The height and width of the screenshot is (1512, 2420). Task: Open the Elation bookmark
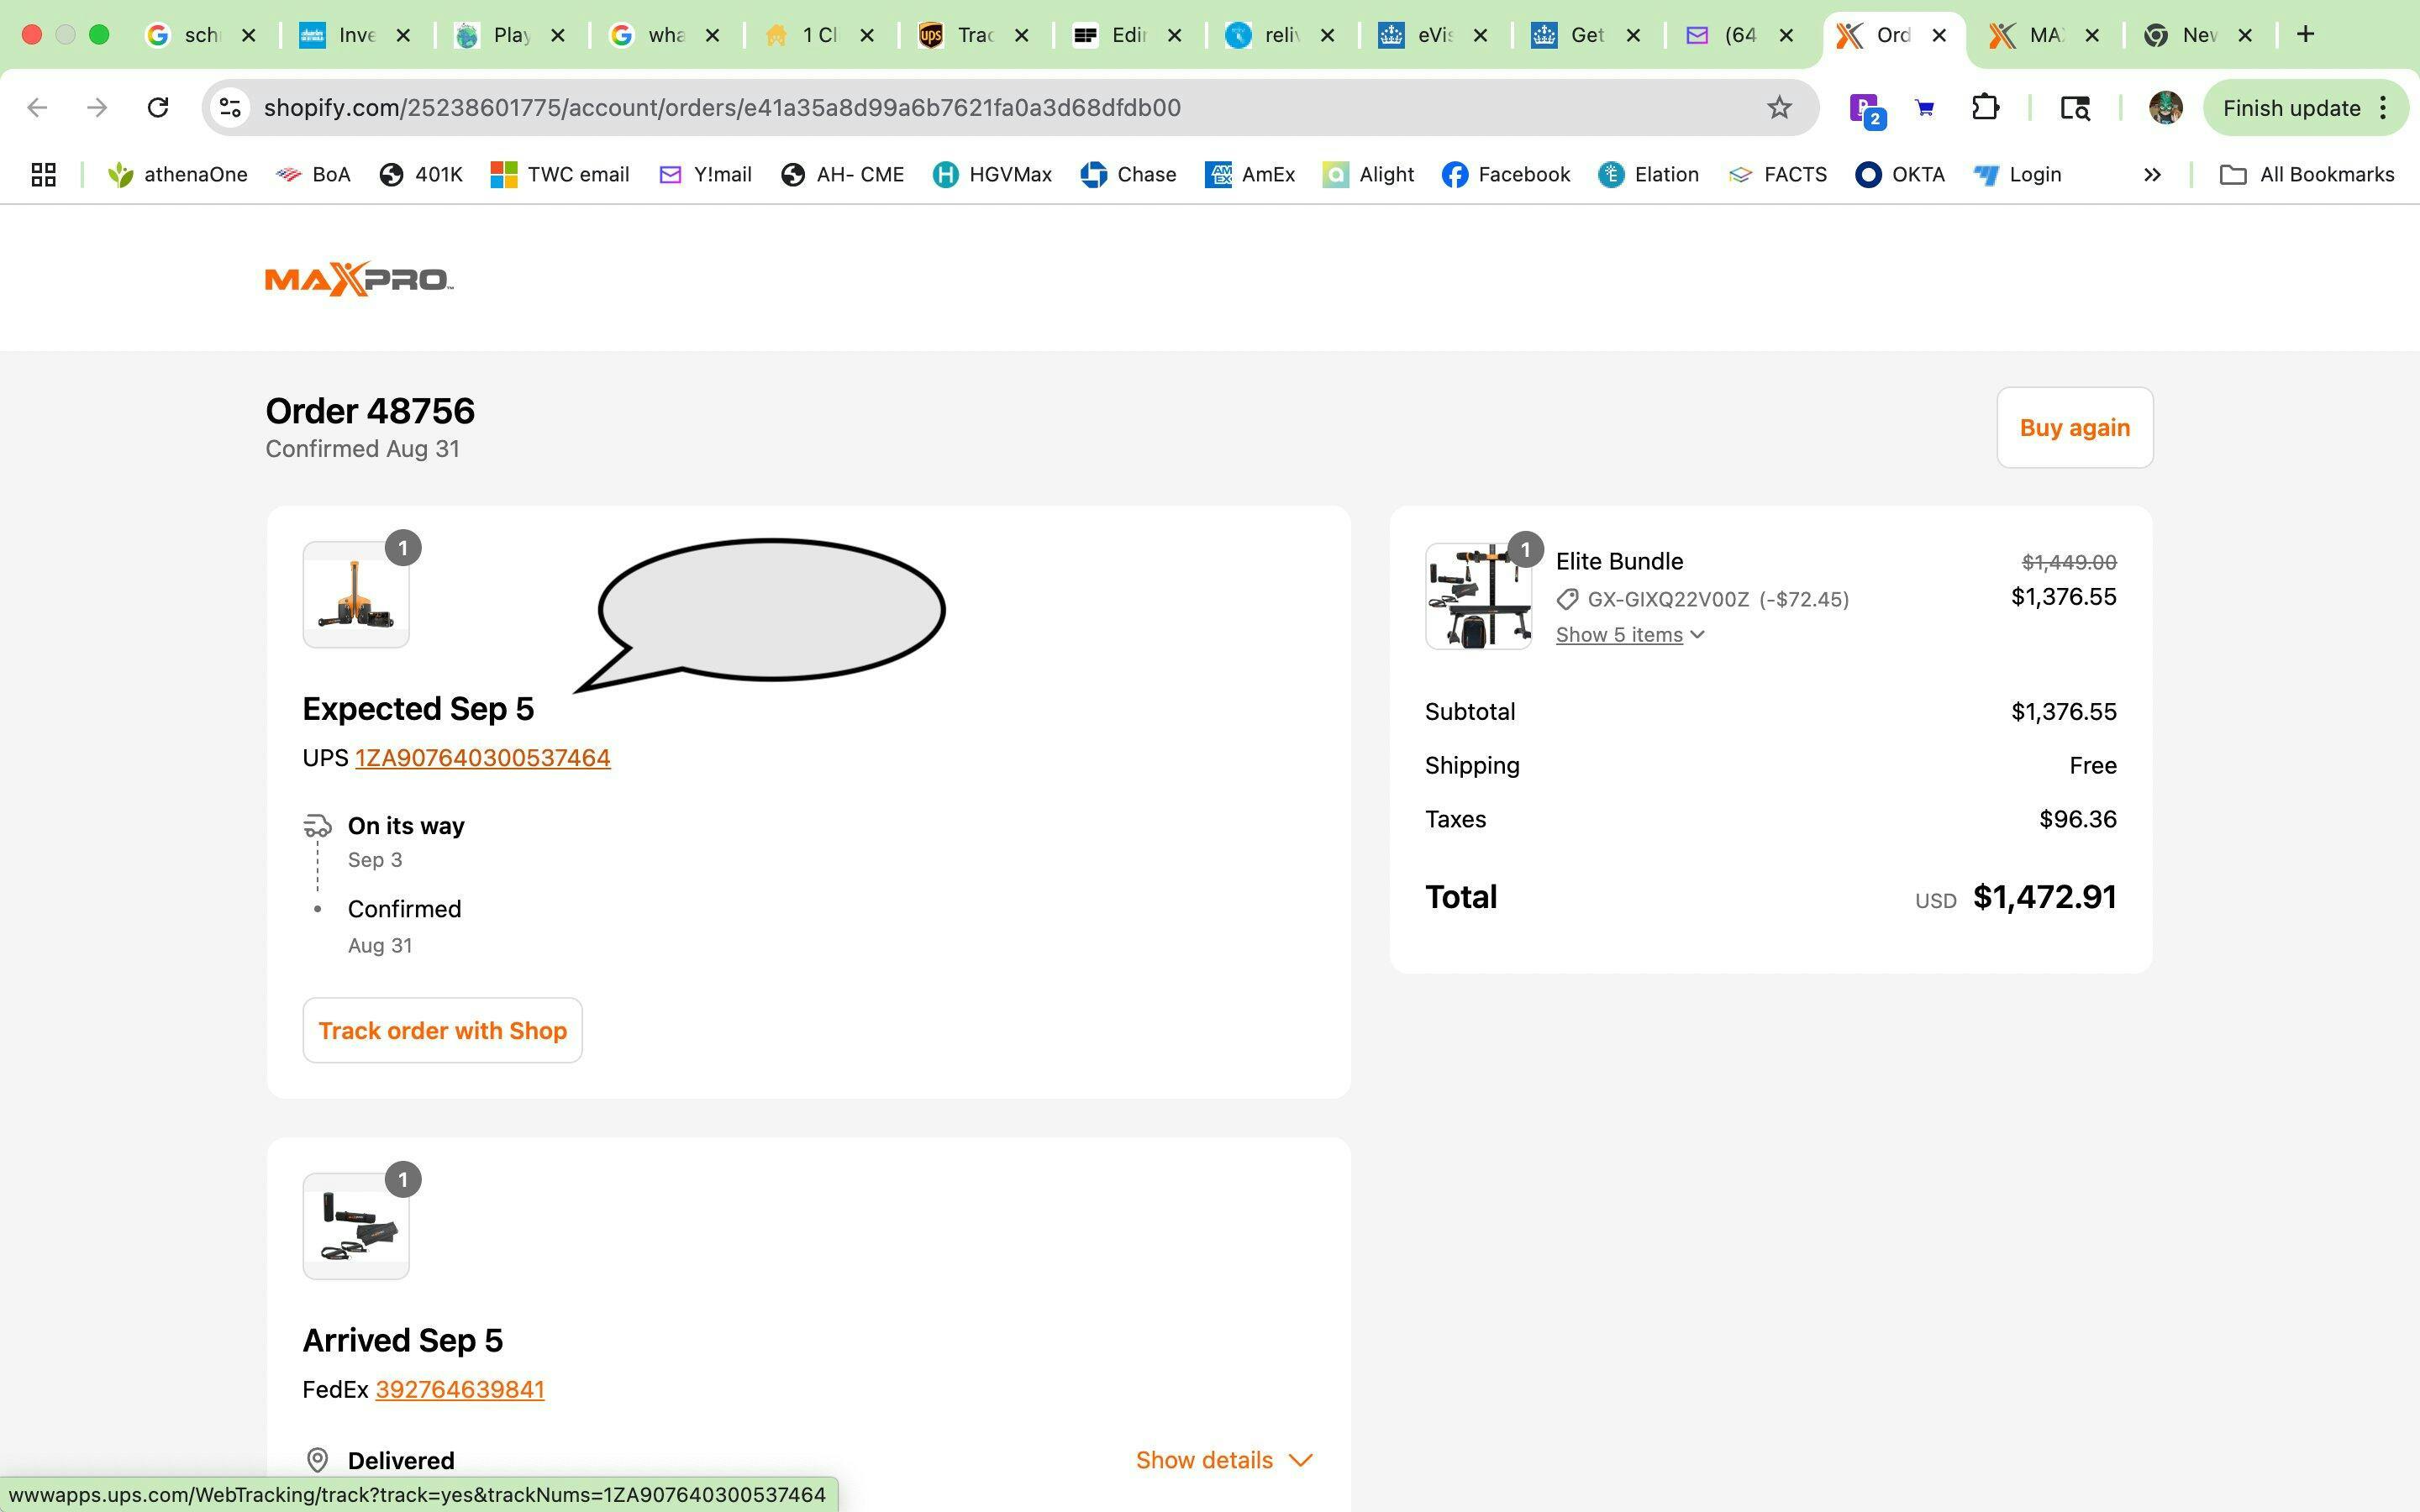tap(1649, 175)
